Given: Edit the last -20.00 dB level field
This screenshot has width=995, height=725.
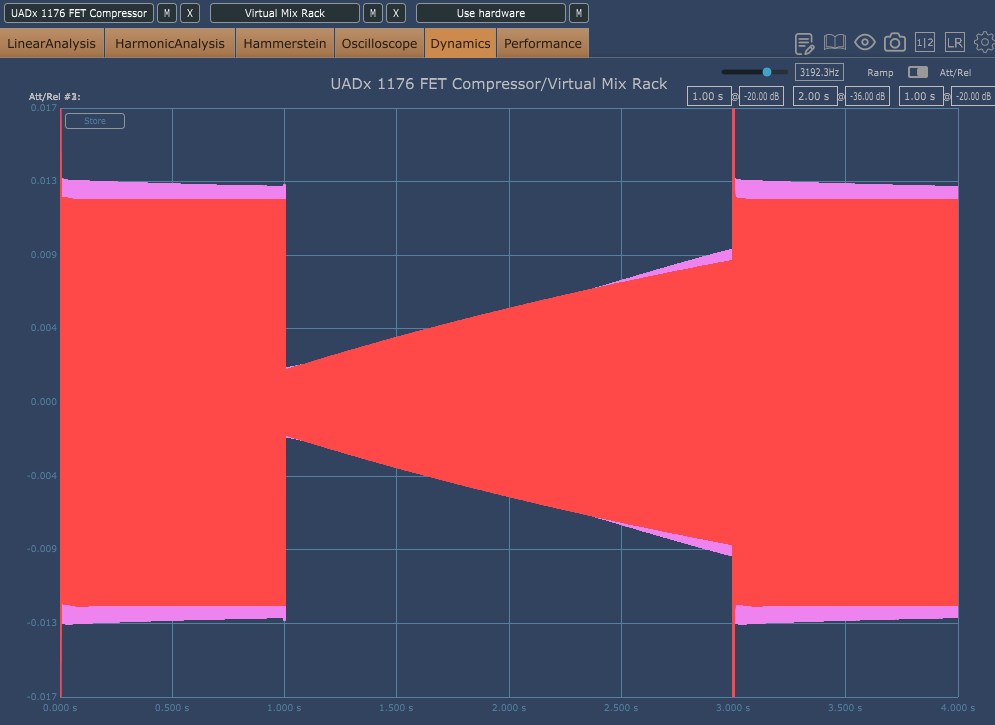Looking at the screenshot, I should click(x=973, y=96).
